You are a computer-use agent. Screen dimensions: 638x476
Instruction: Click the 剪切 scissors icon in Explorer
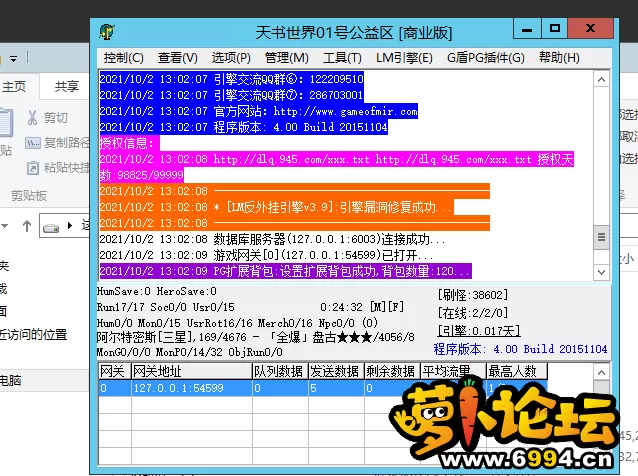click(x=33, y=118)
